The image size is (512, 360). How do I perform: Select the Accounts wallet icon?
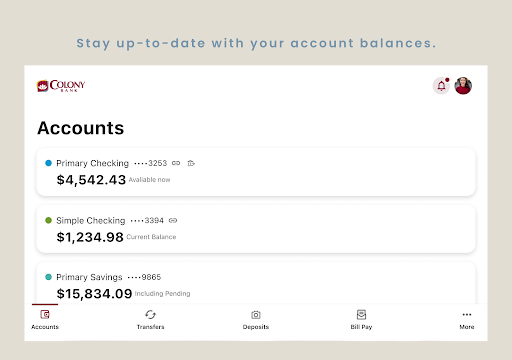45,314
